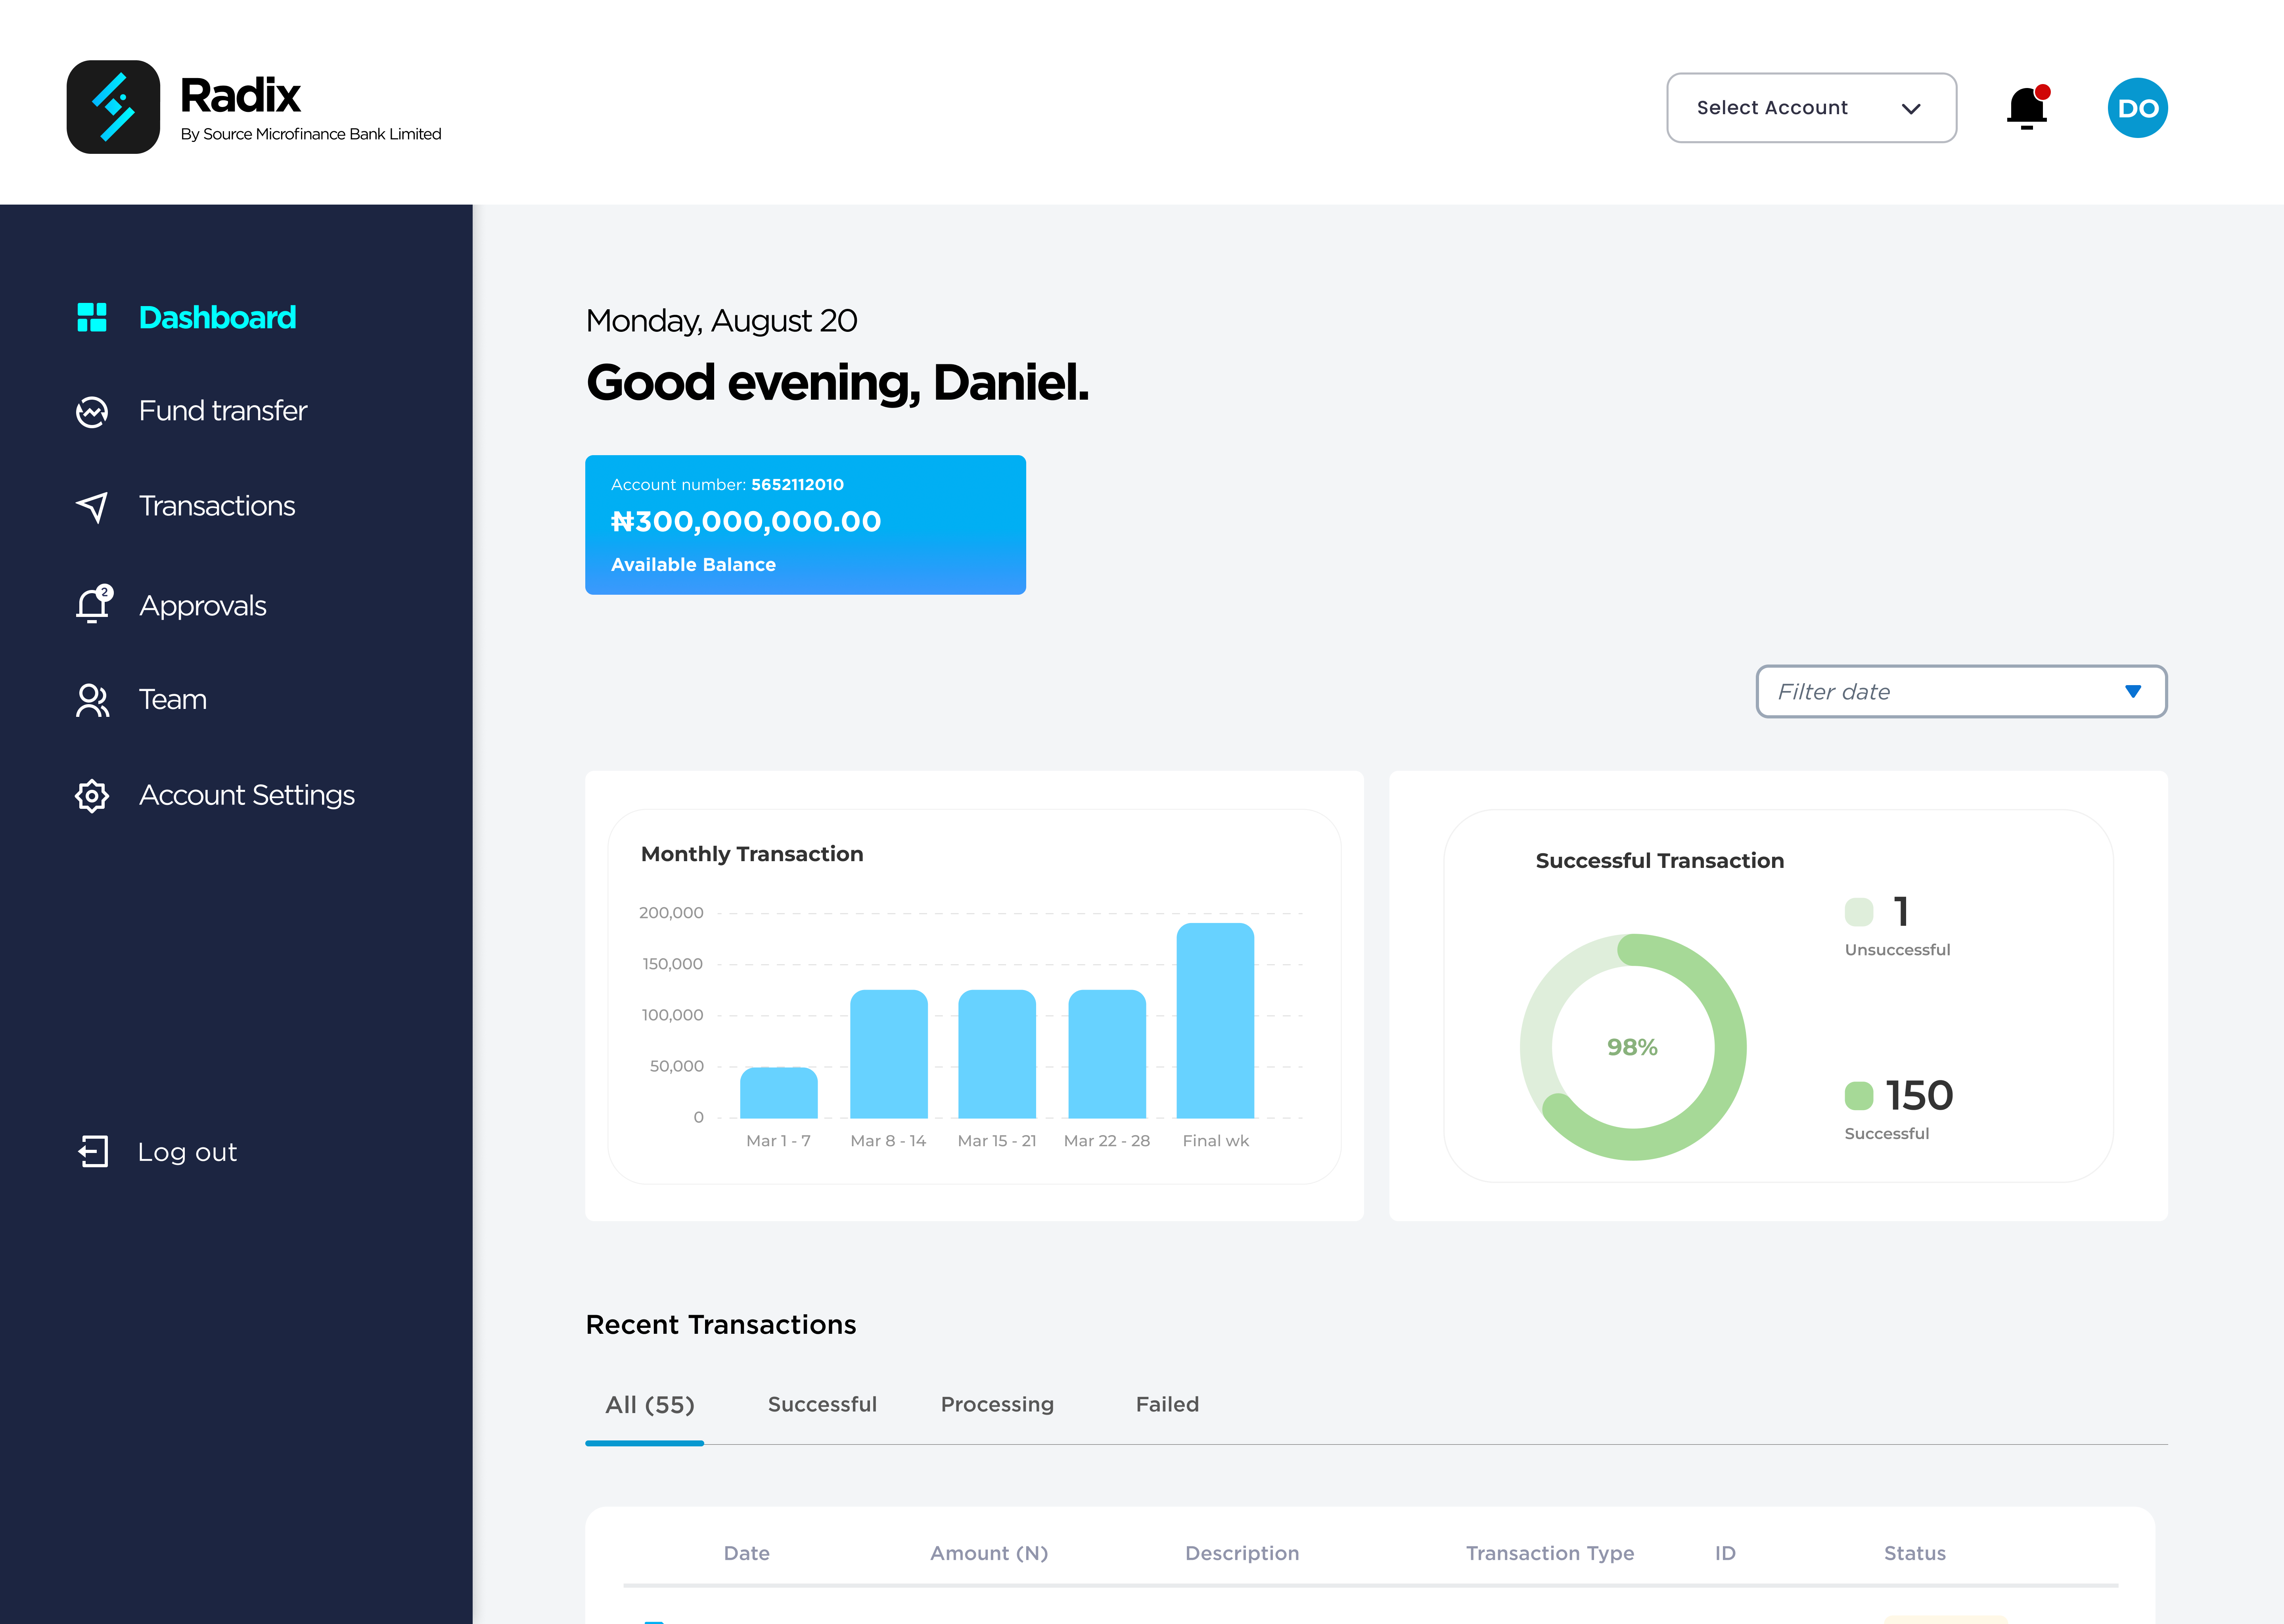
Task: Click the Radix logo
Action: 113,107
